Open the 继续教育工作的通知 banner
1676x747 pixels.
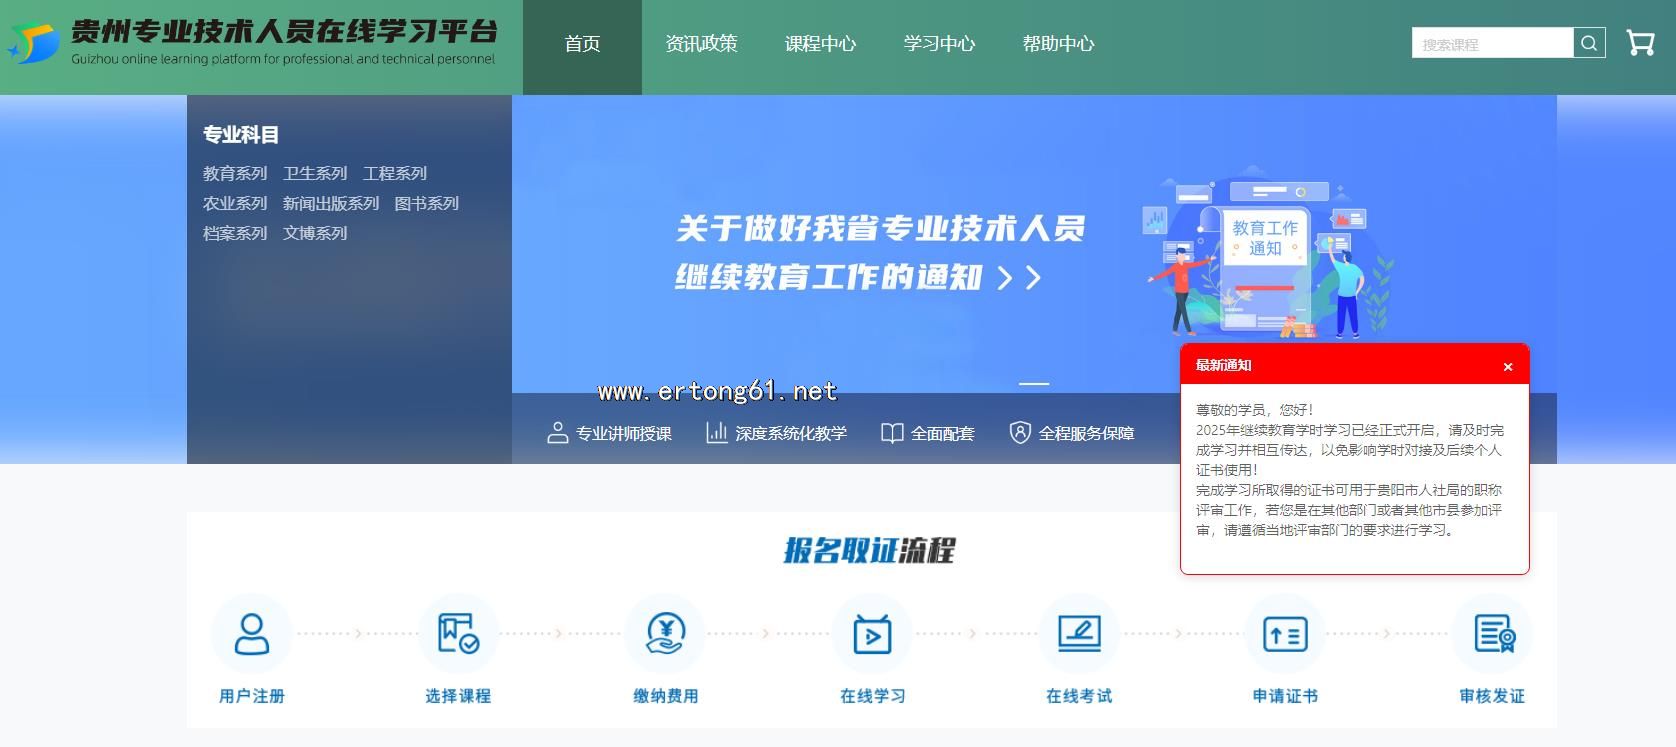coord(880,252)
